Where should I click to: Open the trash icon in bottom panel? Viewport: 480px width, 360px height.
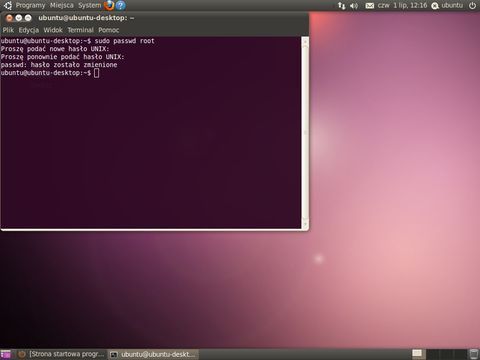(473, 354)
